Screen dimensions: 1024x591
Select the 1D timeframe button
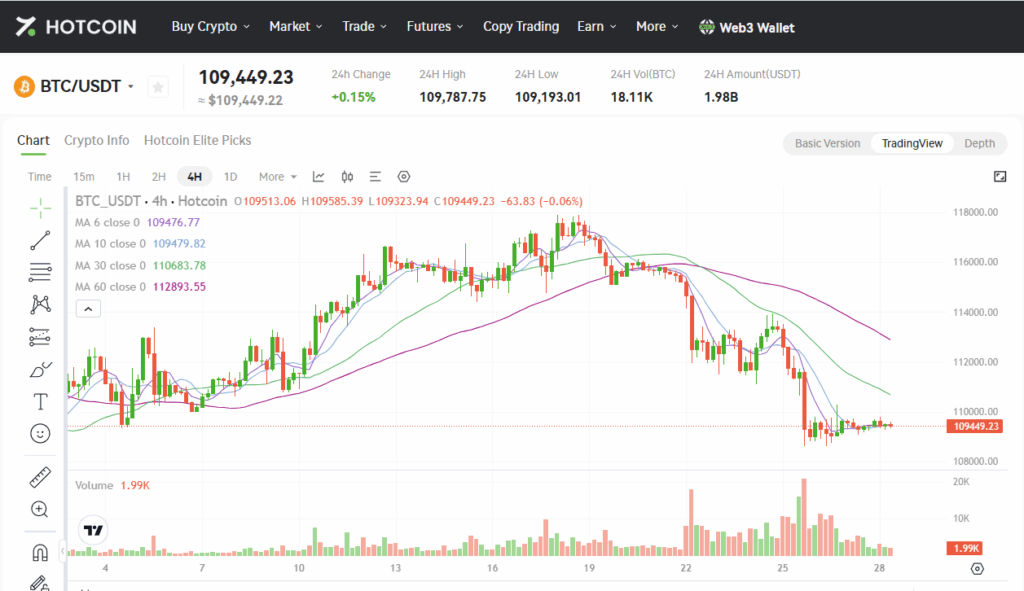pyautogui.click(x=230, y=176)
